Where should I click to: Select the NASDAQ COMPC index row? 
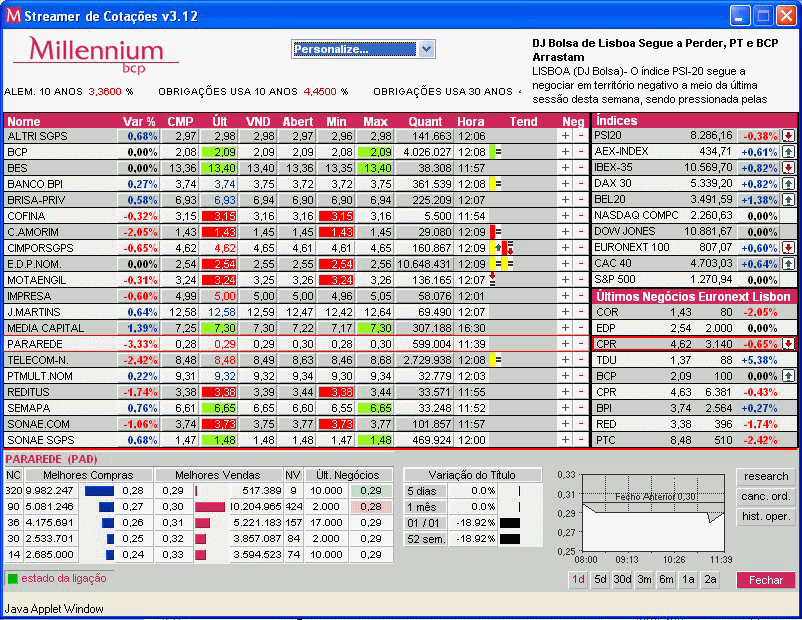coord(694,215)
